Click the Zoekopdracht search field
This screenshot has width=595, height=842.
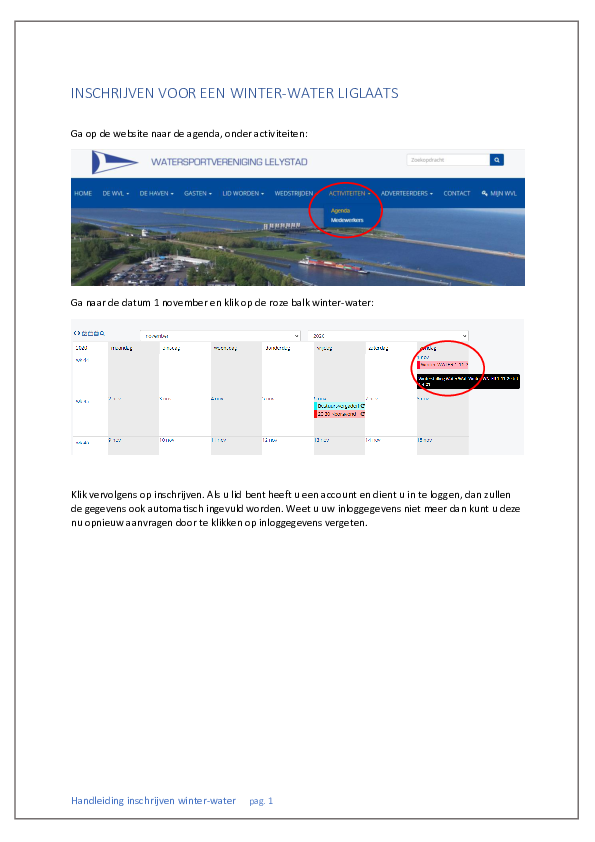point(448,159)
